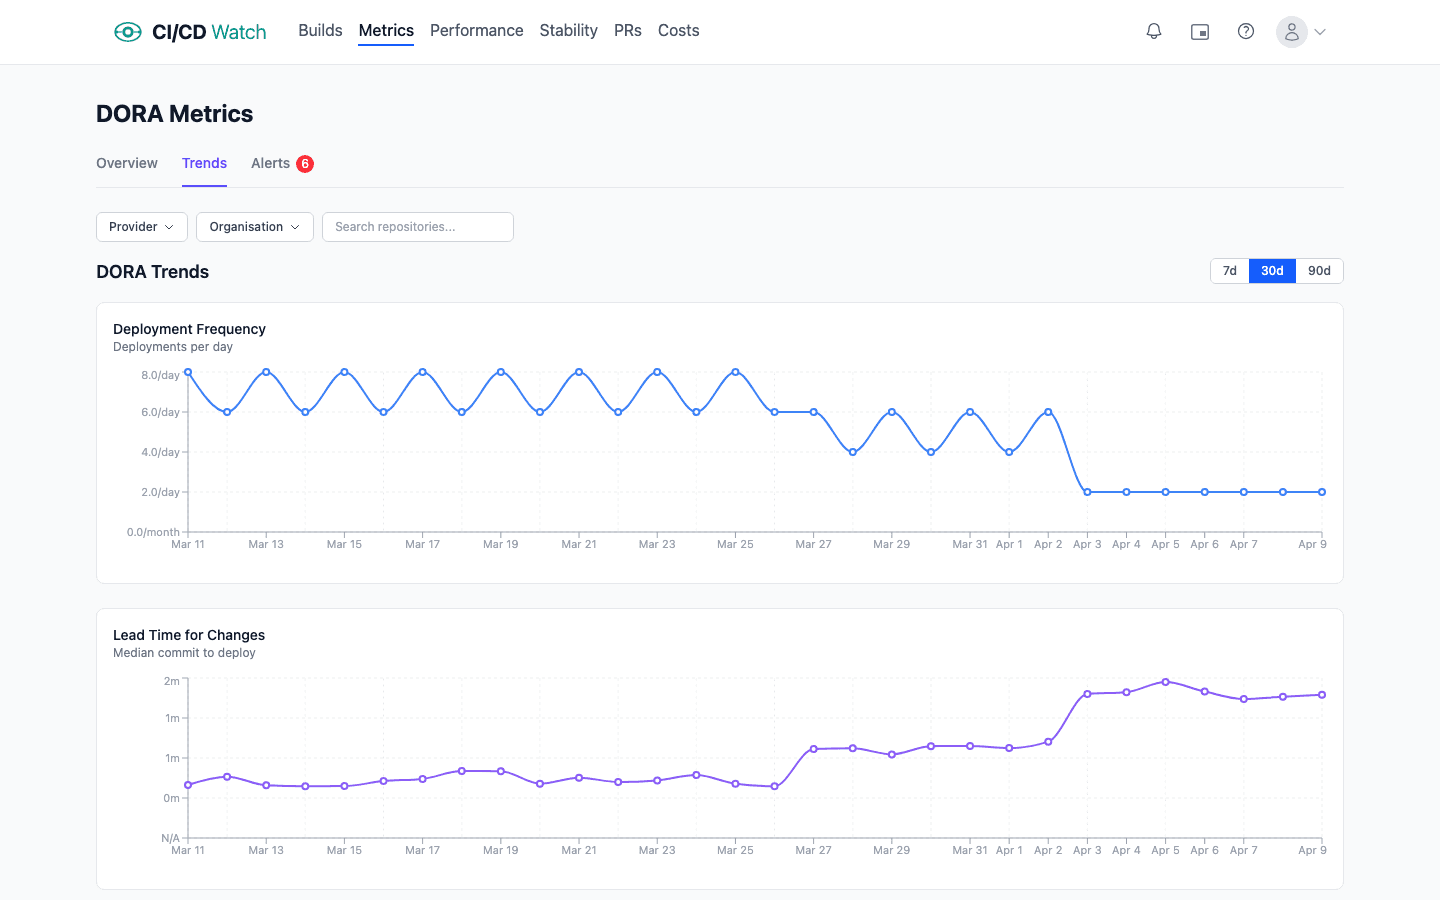Click the CI/CD Watch eye logo
The image size is (1440, 900).
click(x=128, y=31)
